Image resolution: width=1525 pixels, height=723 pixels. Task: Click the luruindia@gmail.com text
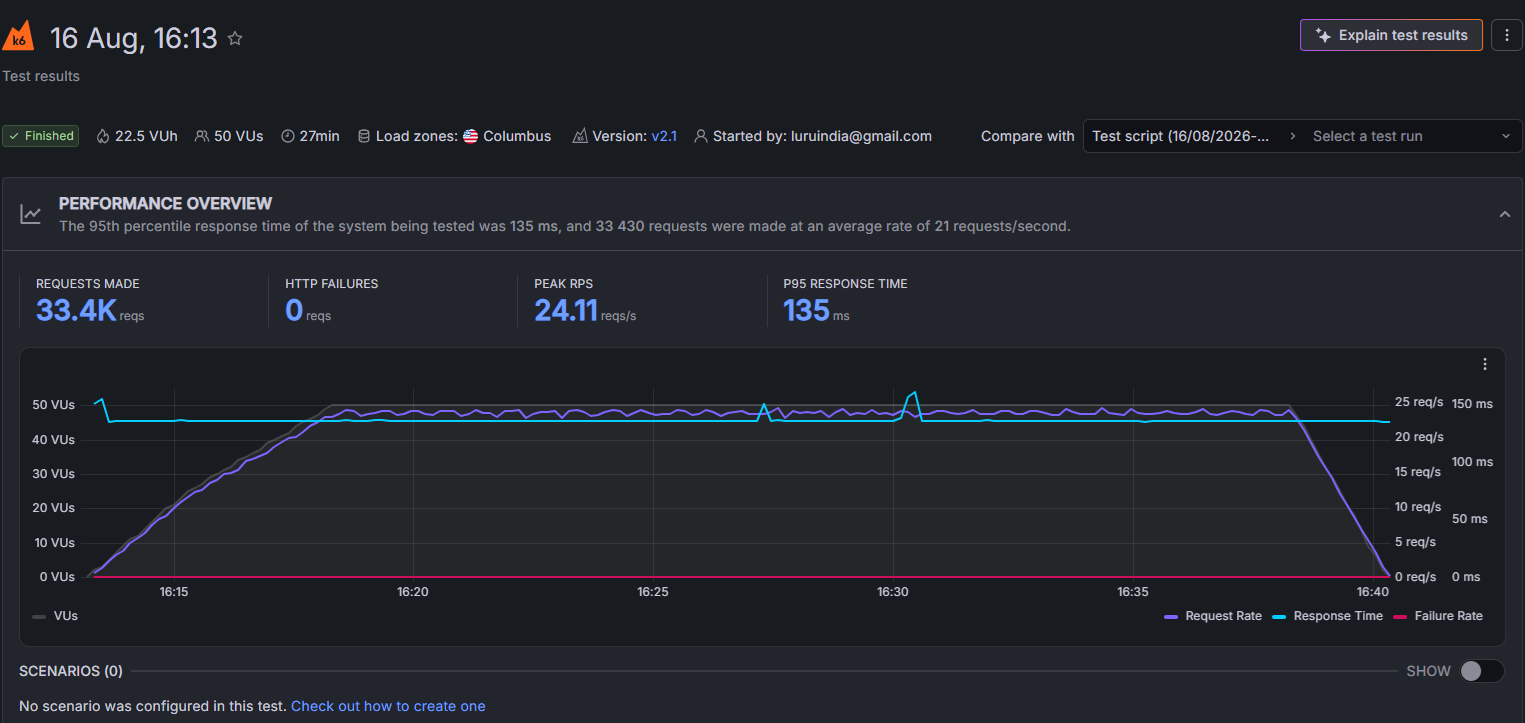(861, 136)
